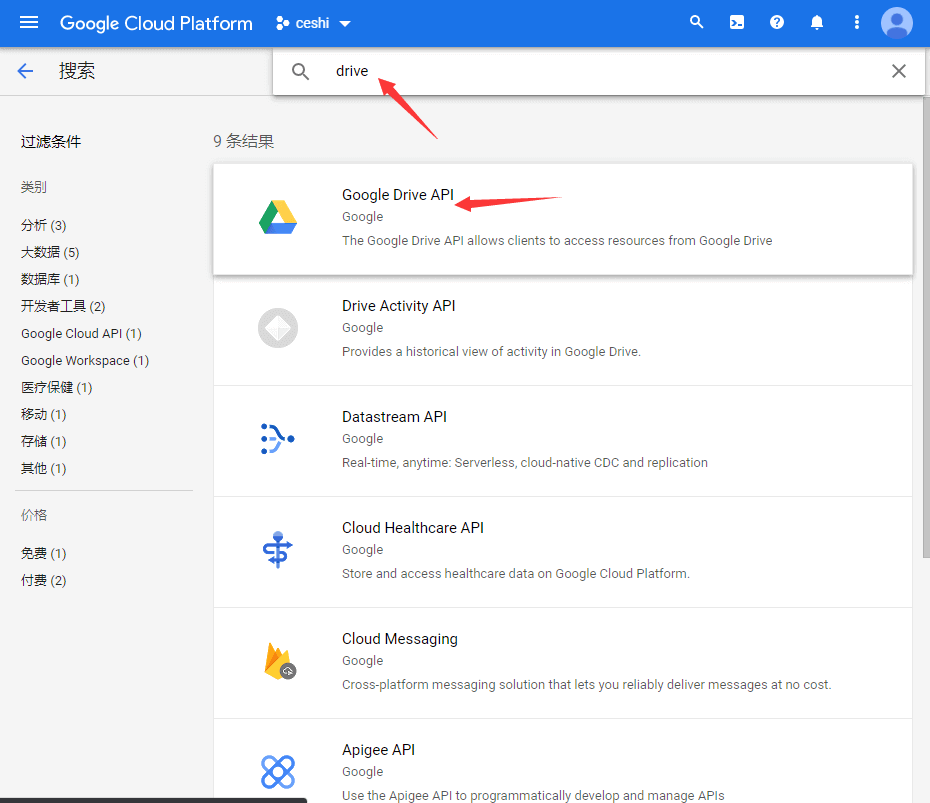The height and width of the screenshot is (803, 930).
Task: Open the three-dot settings menu
Action: coord(856,23)
